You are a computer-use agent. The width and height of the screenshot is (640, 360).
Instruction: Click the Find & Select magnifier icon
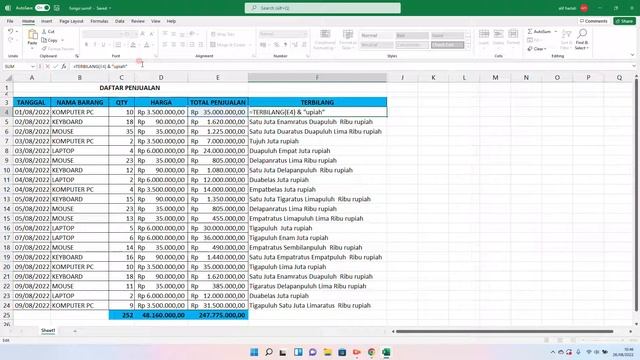coord(582,34)
